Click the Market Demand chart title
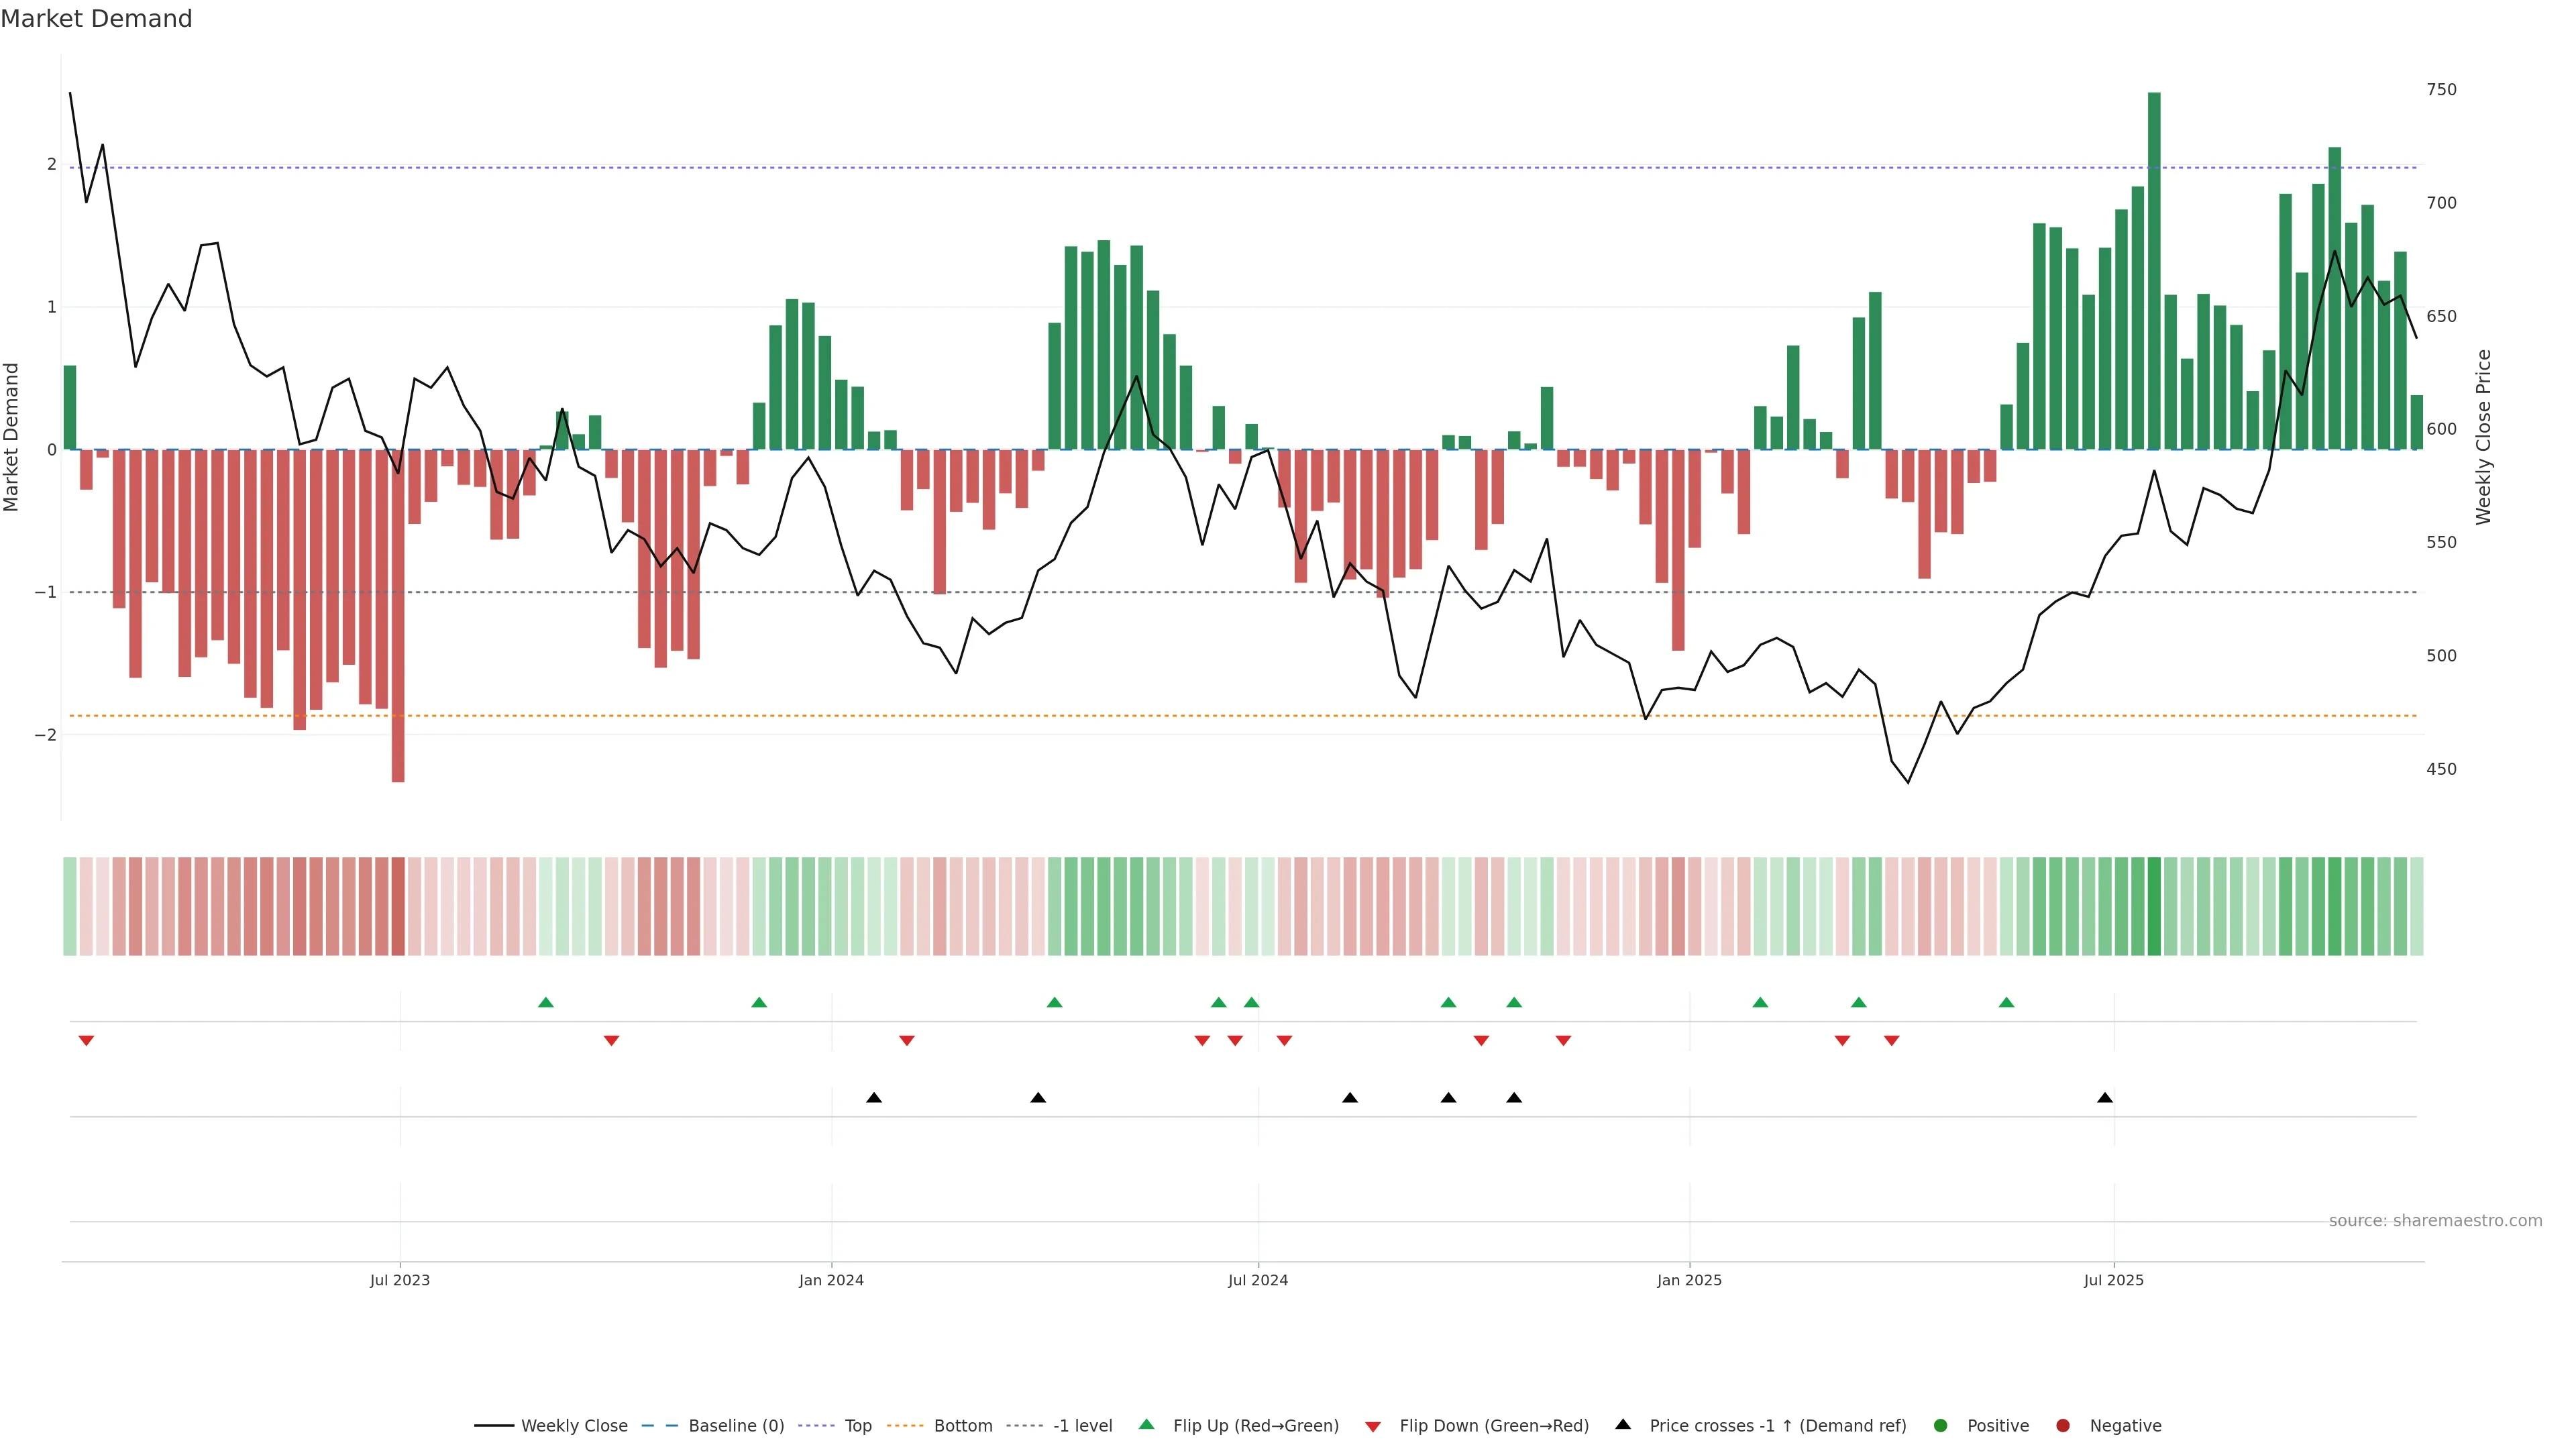This screenshot has width=2576, height=1449. coord(96,19)
